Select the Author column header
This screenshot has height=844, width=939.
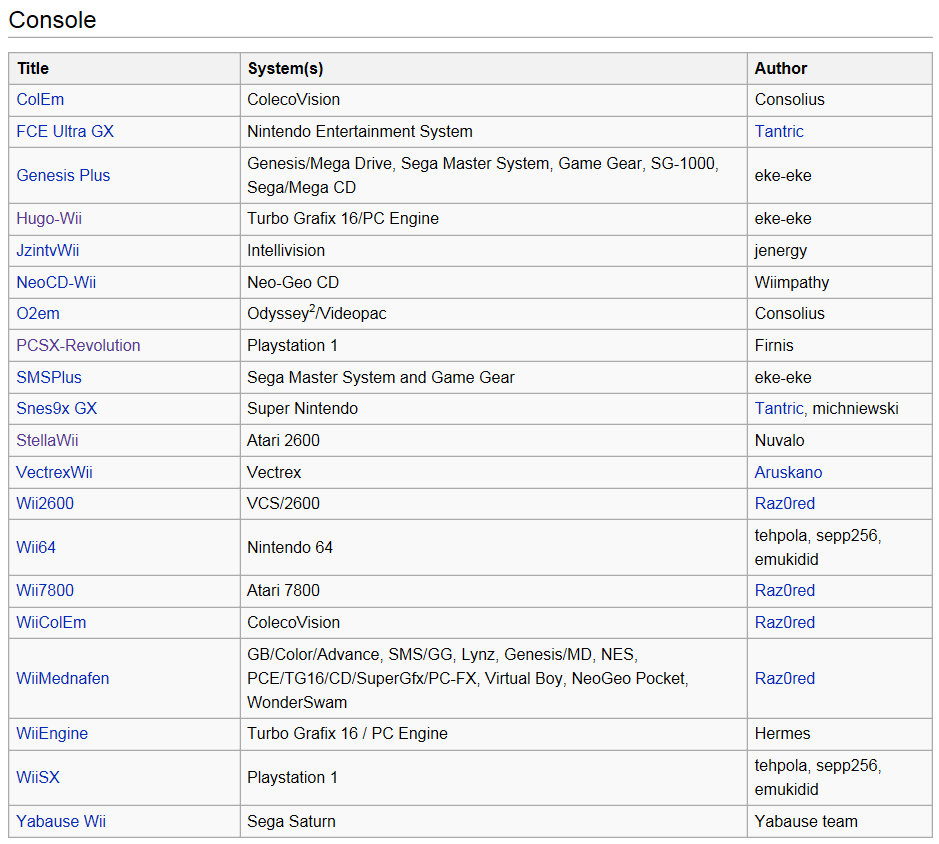coord(840,68)
